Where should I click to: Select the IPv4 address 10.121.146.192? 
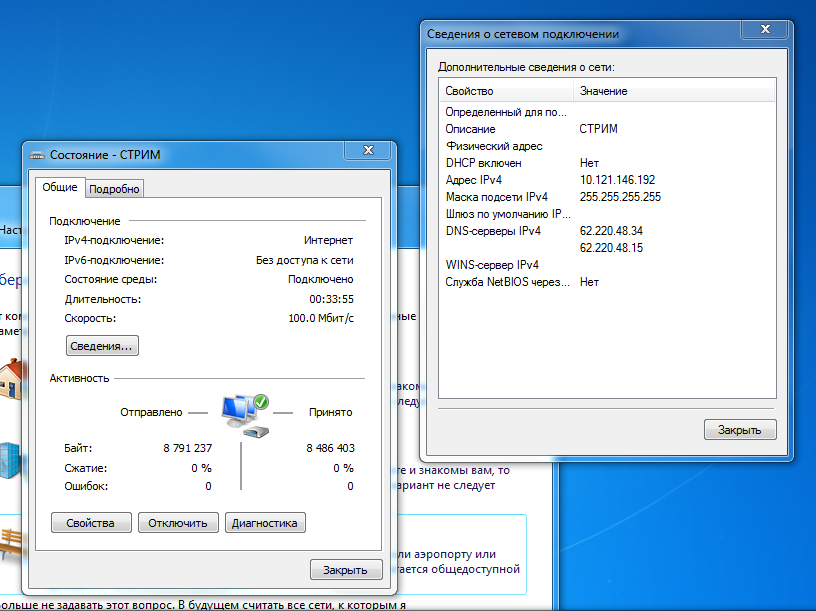[618, 180]
